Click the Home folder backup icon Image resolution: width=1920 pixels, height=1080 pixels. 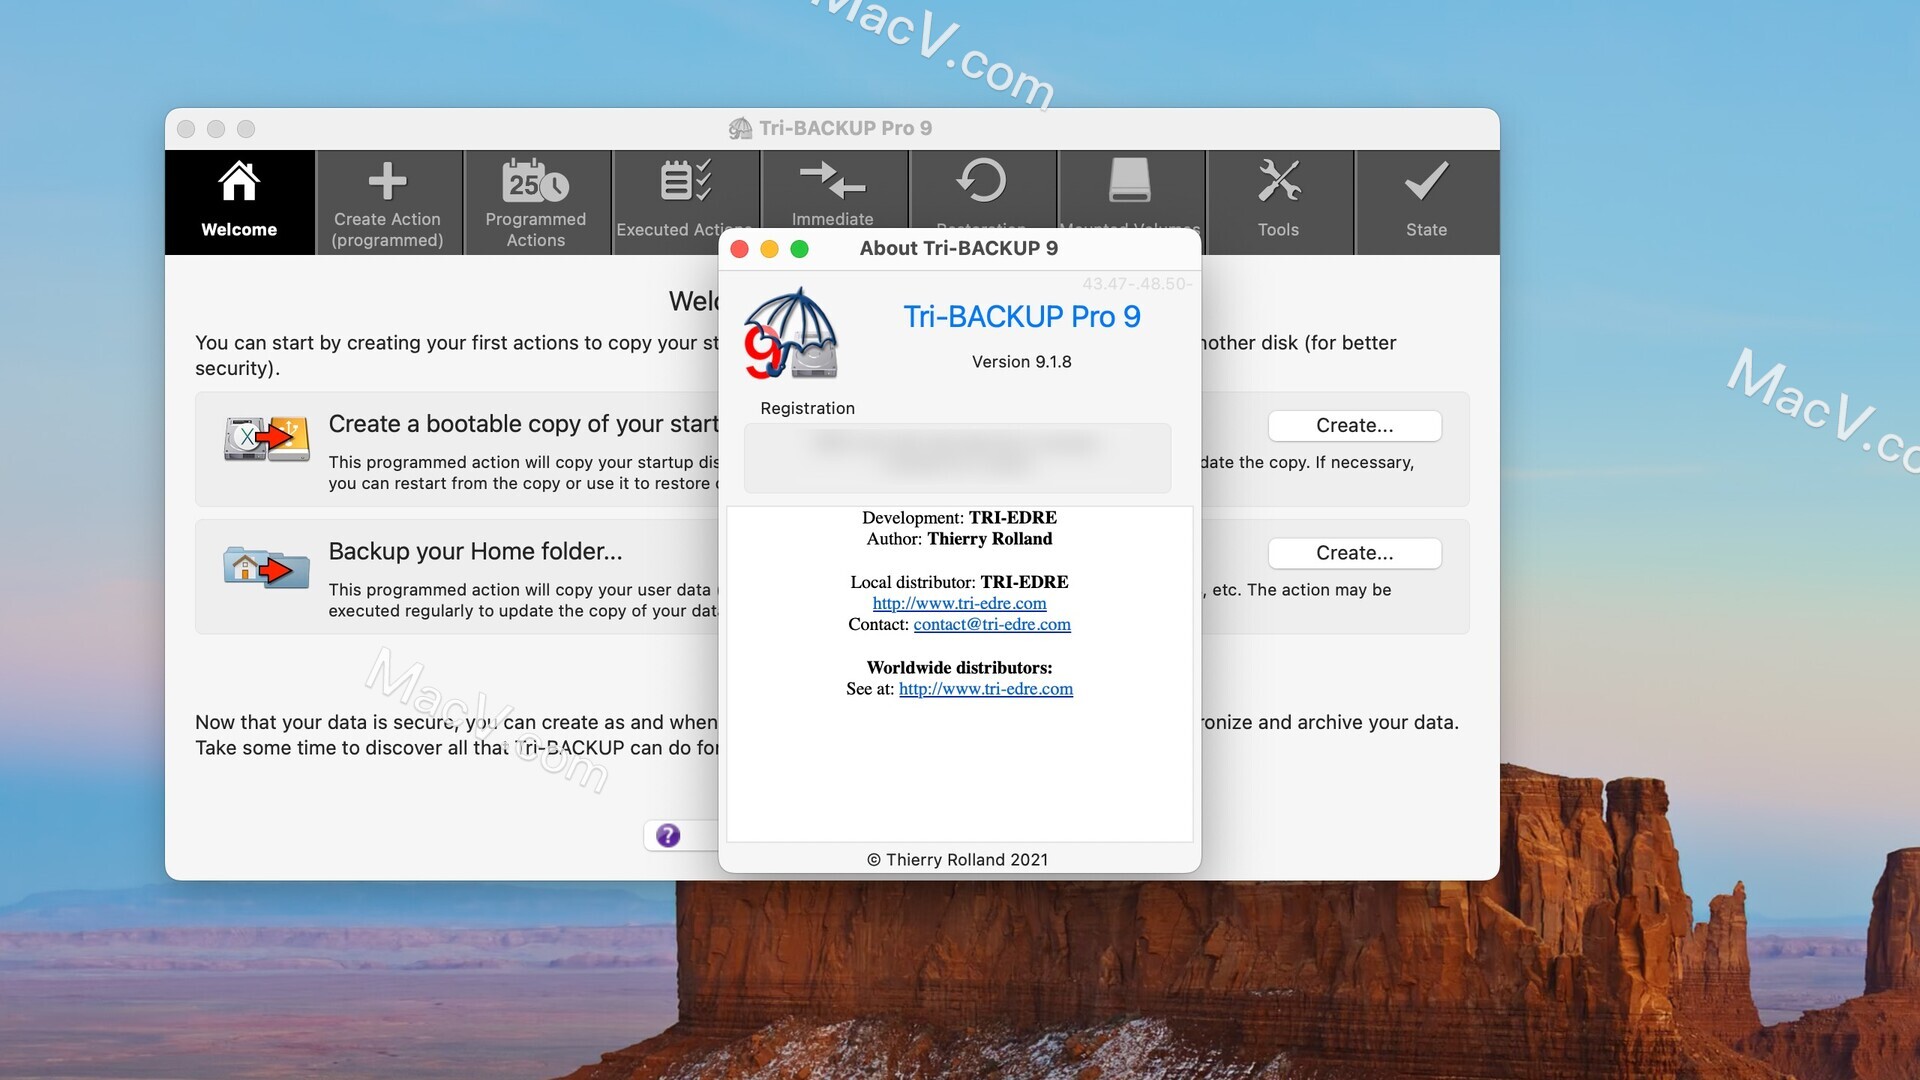click(x=266, y=567)
